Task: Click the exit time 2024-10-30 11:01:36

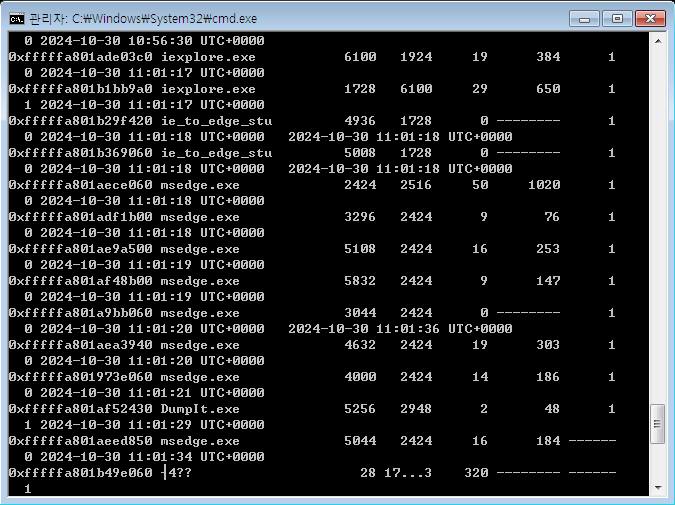Action: [x=364, y=329]
